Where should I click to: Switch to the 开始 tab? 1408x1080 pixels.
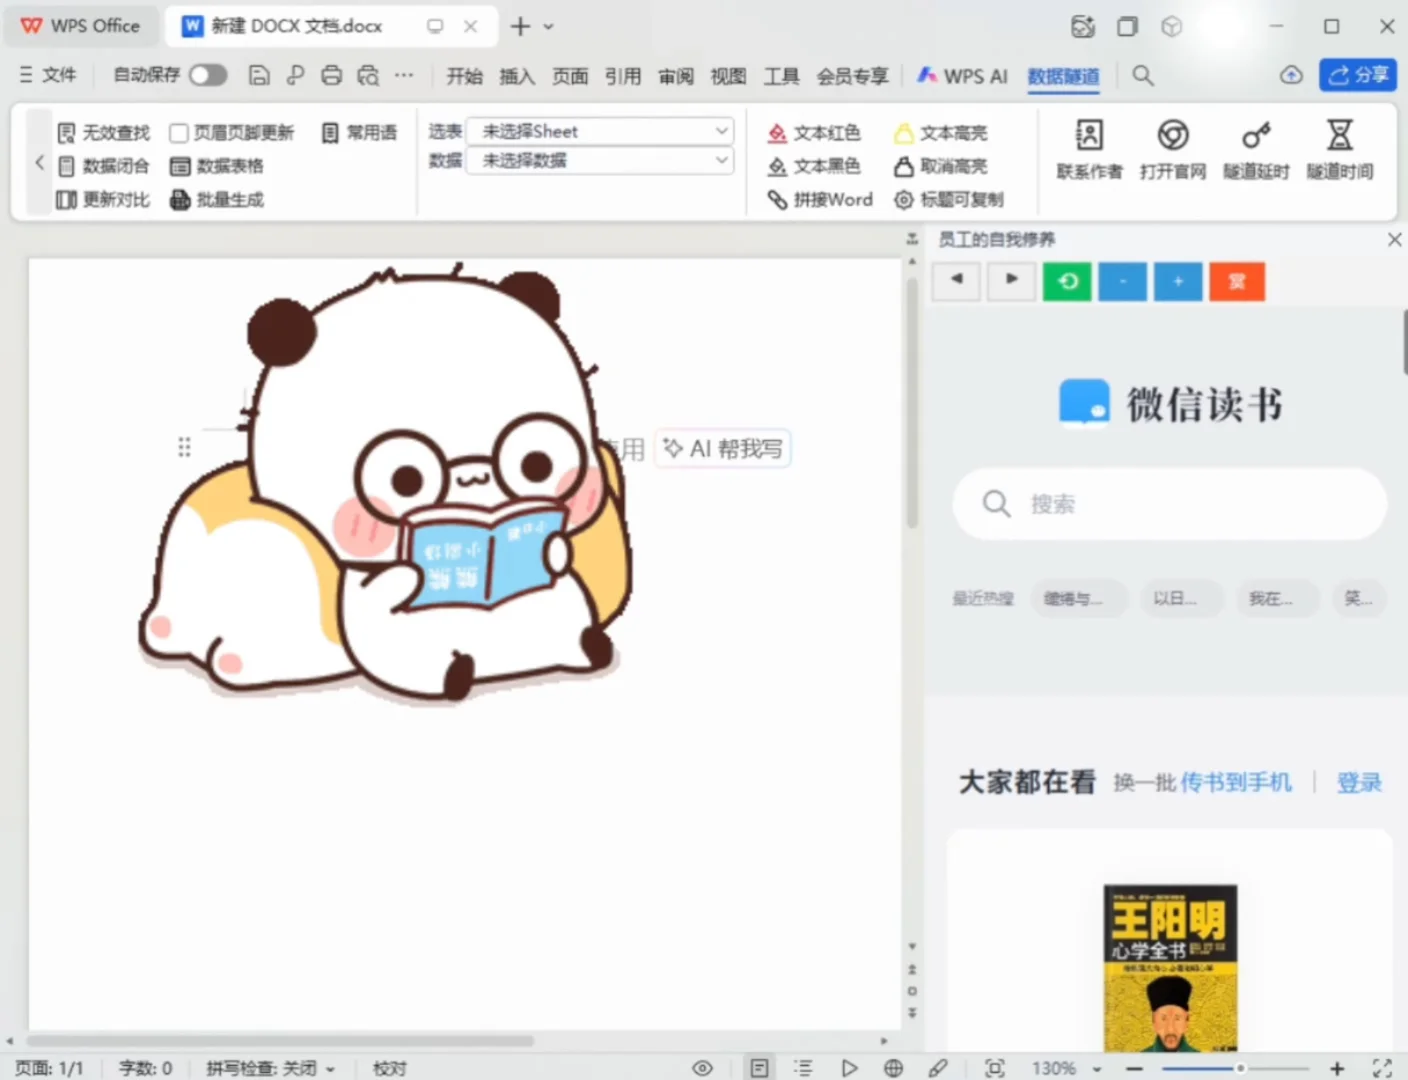(x=464, y=76)
